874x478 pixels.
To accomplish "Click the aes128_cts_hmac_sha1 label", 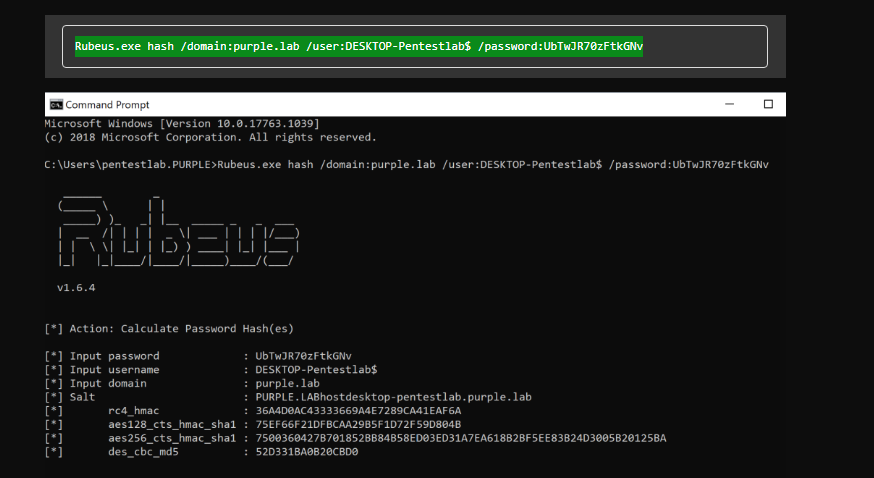I will [x=172, y=425].
